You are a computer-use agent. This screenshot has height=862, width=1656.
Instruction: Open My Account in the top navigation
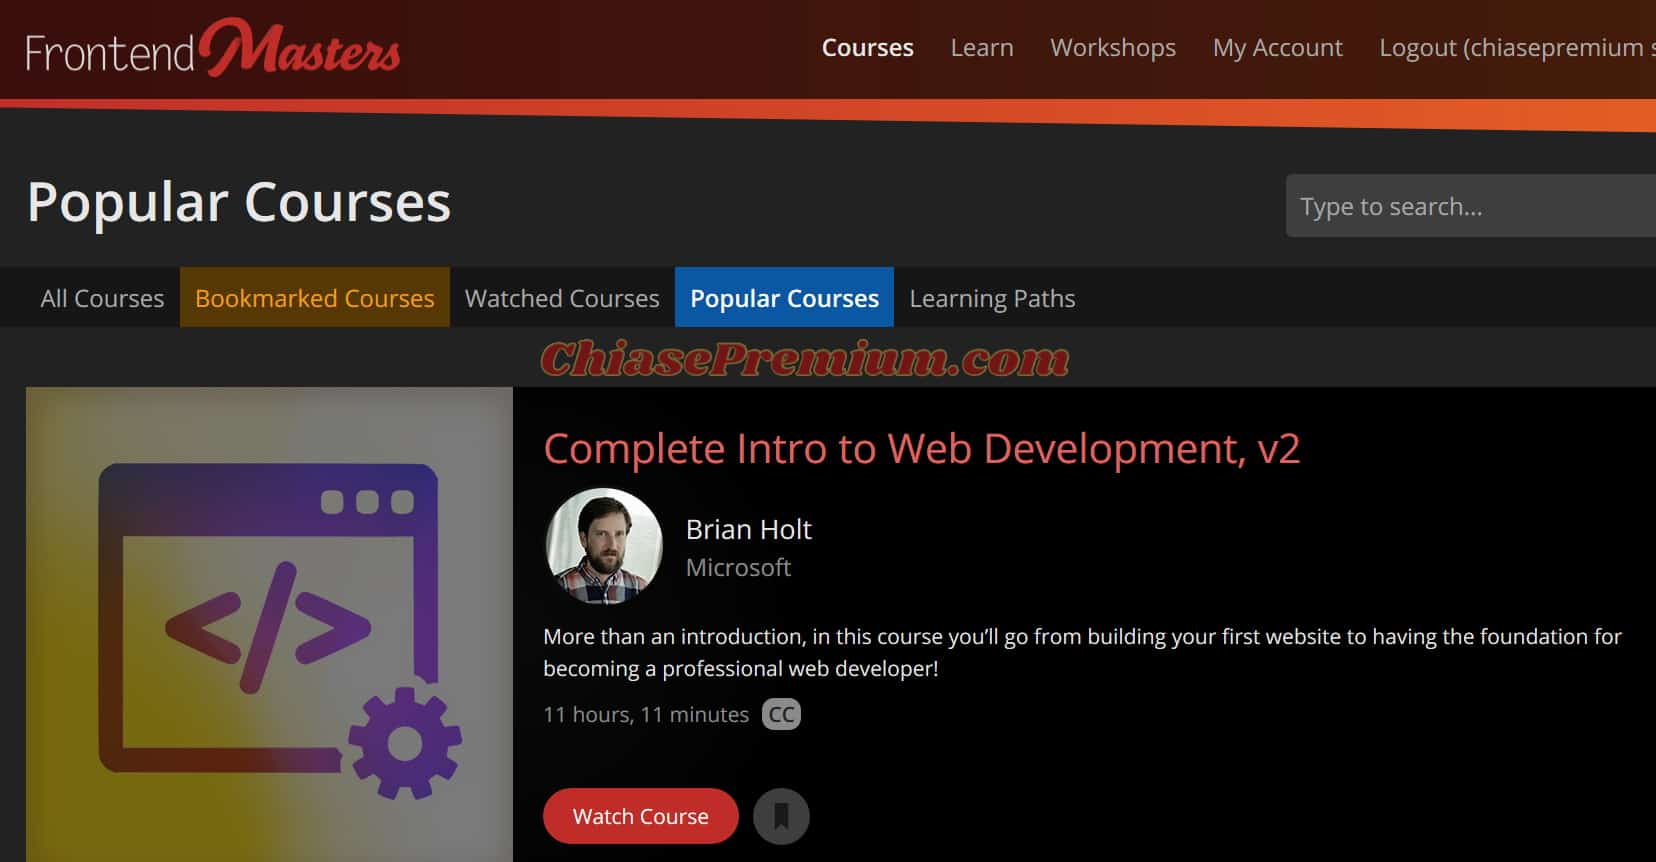[x=1277, y=48]
